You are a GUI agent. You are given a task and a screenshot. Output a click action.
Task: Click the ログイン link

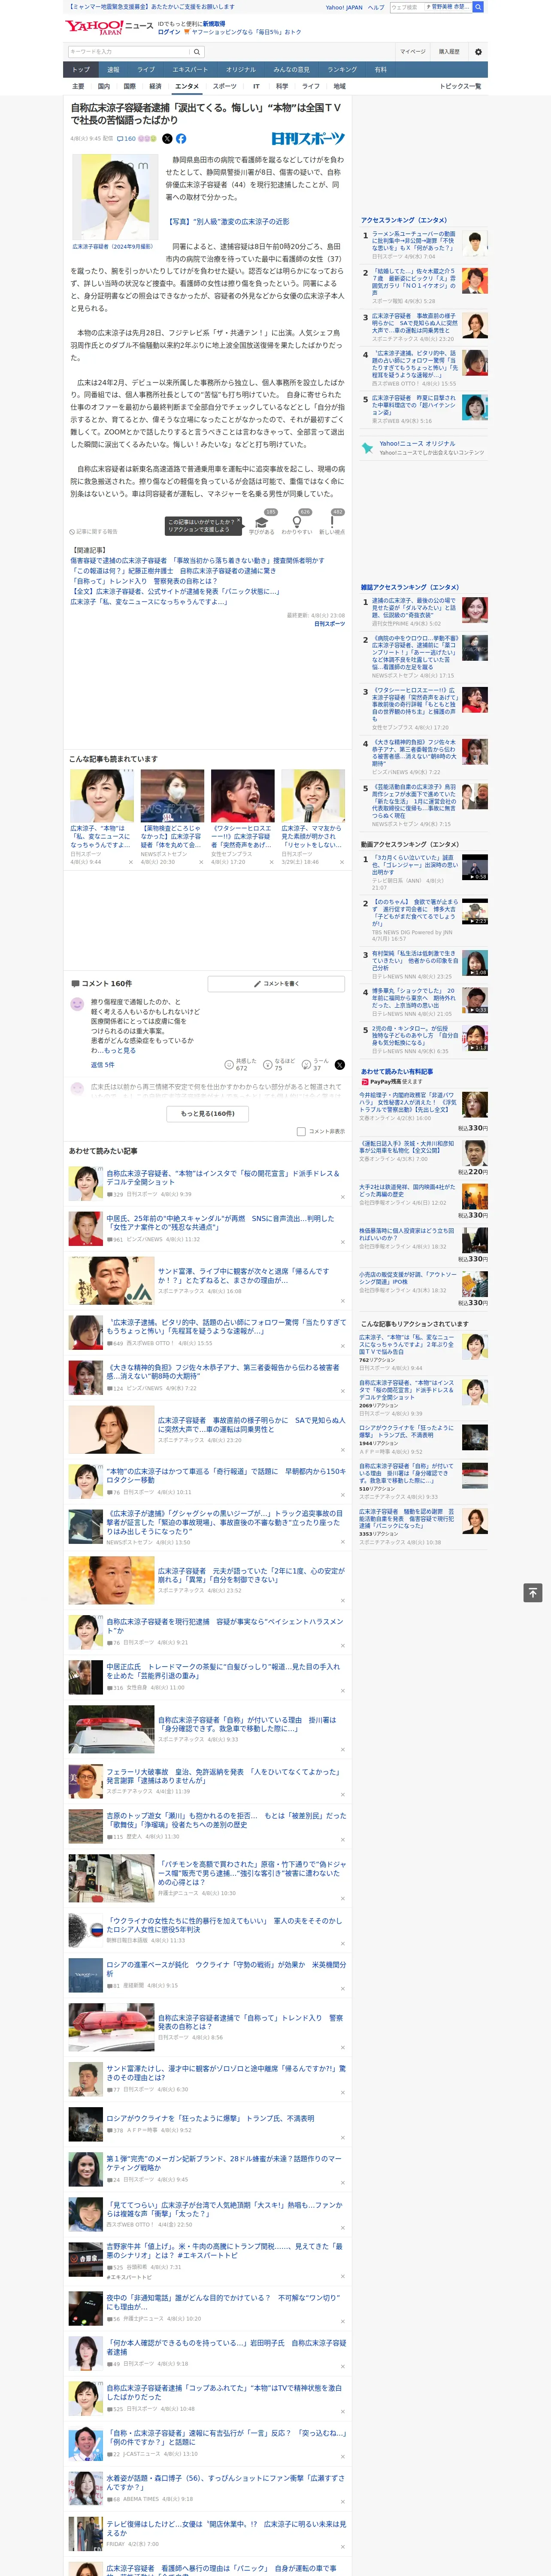(x=169, y=32)
